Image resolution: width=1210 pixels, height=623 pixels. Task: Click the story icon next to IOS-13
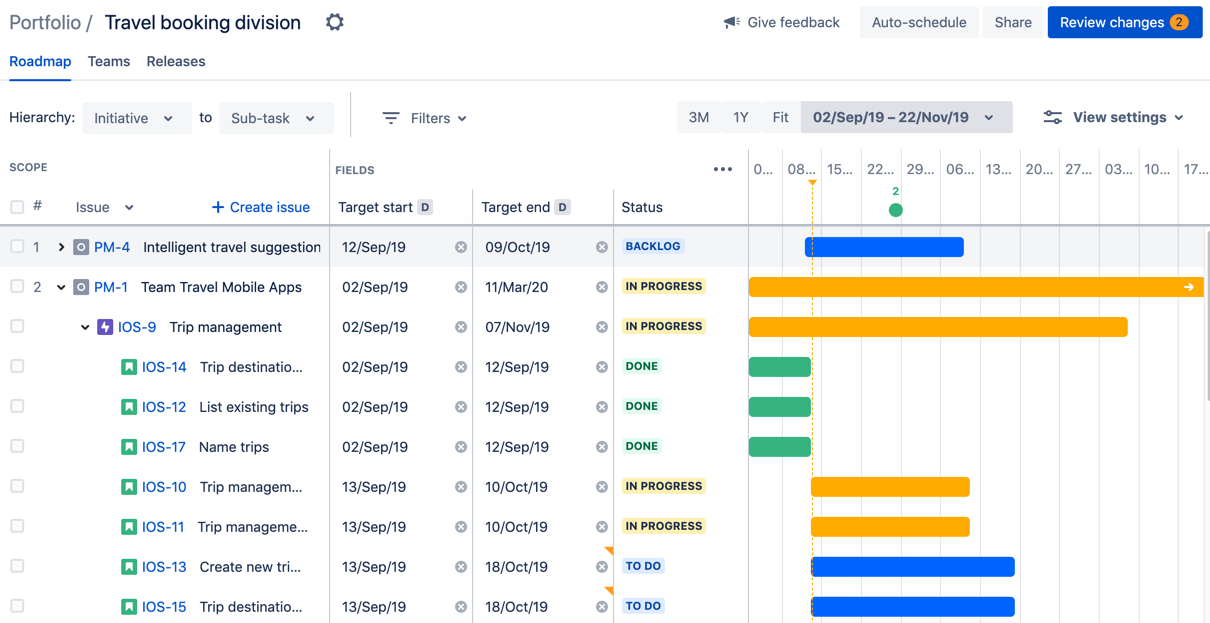129,567
